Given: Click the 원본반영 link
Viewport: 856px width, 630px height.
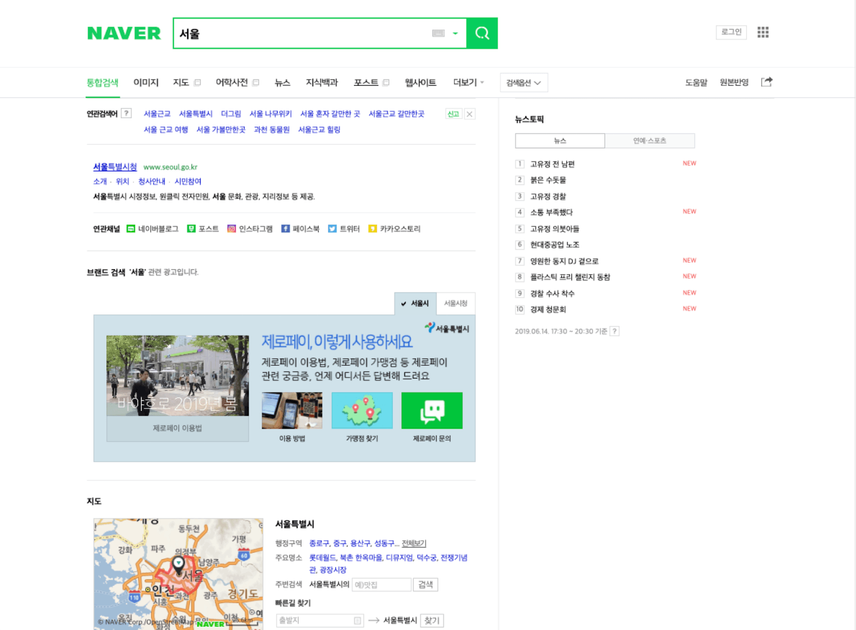Looking at the screenshot, I should (734, 82).
